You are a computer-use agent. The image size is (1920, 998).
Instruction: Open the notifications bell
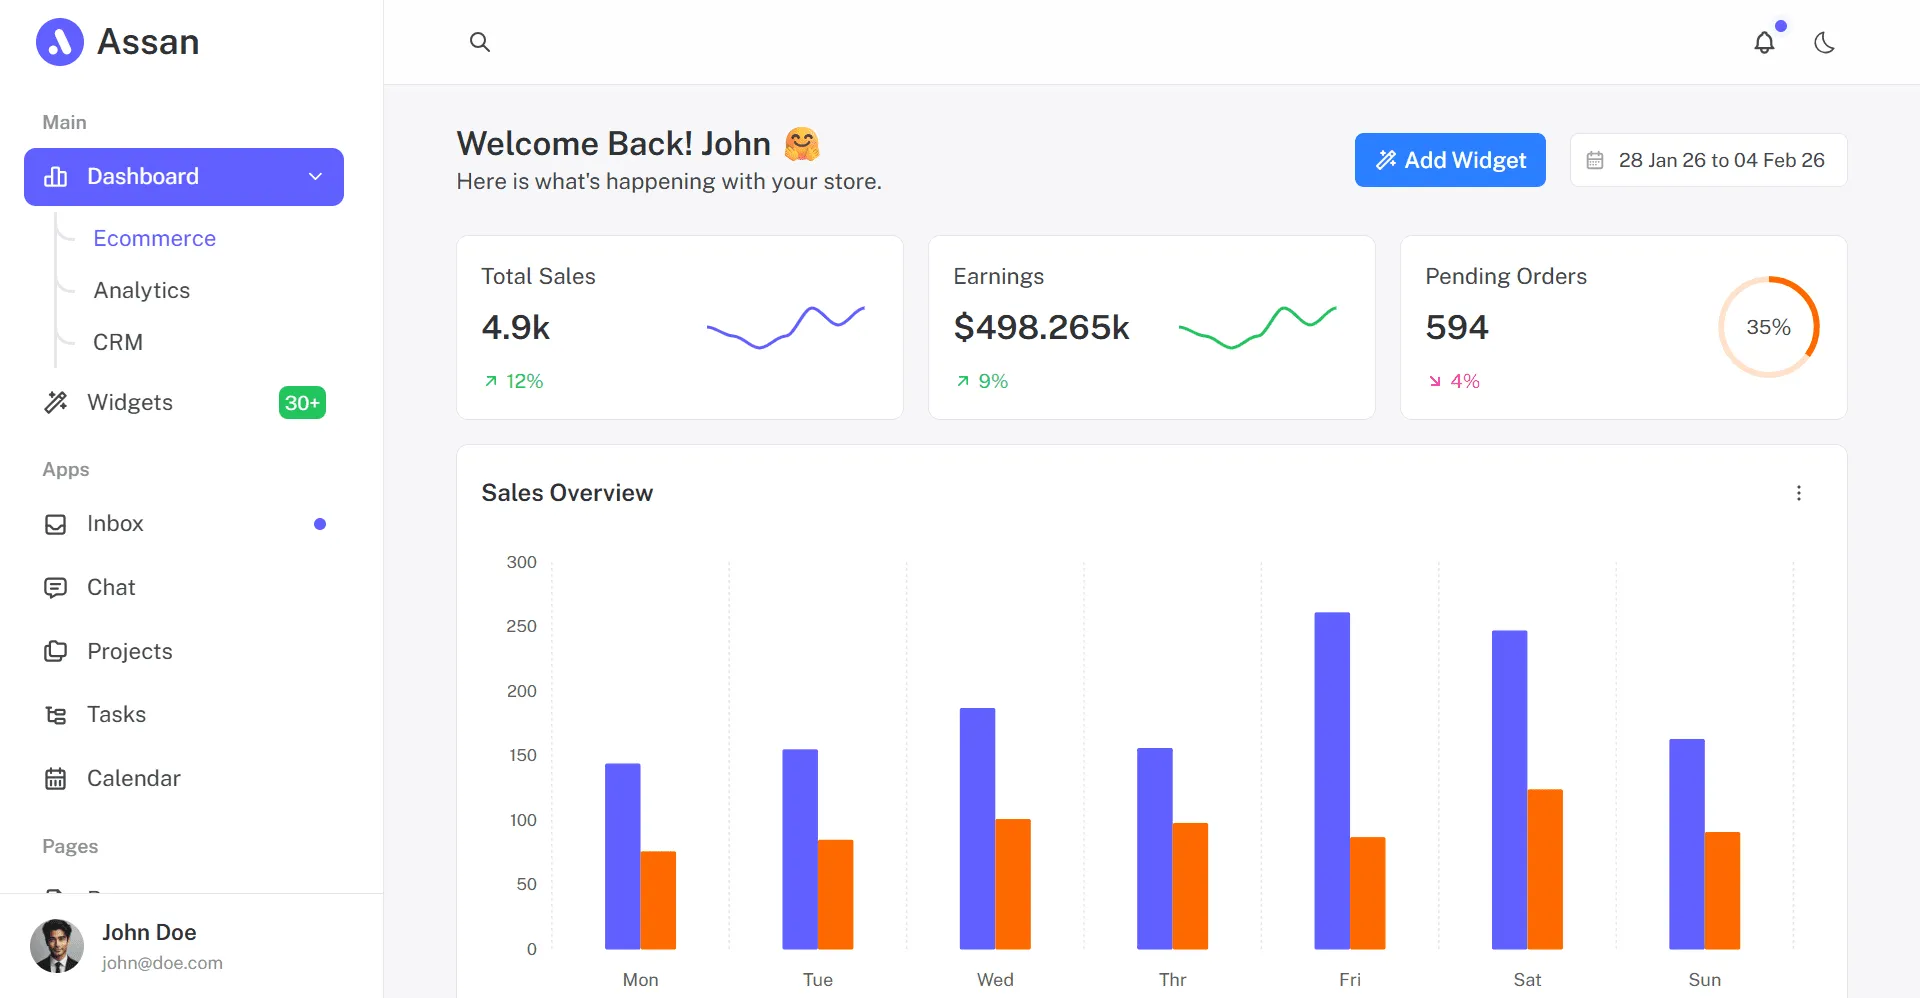[1765, 42]
